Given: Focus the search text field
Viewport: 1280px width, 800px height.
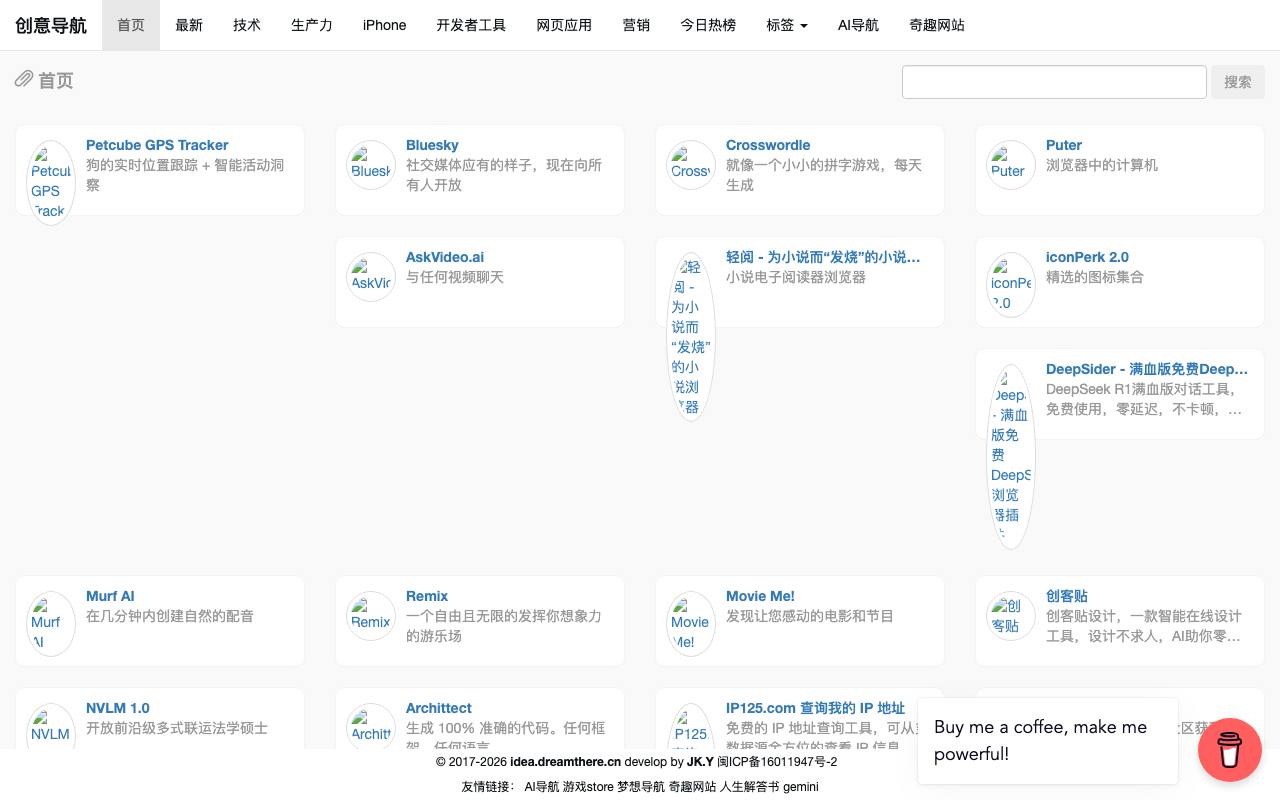Looking at the screenshot, I should point(1054,82).
